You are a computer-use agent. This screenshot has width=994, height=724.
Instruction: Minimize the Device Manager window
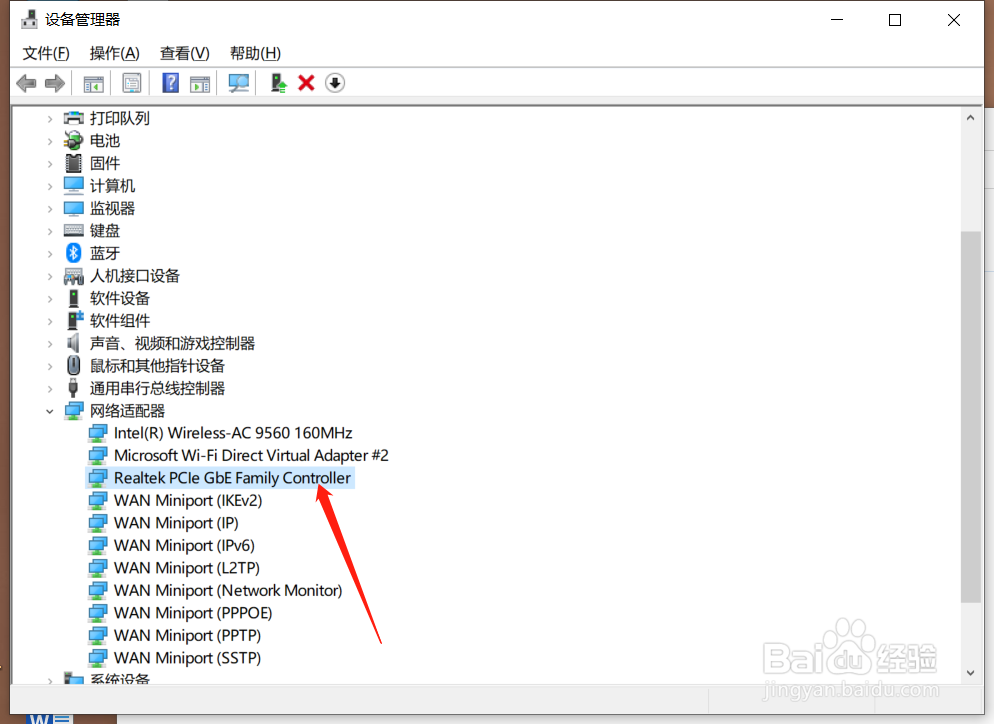pos(837,20)
